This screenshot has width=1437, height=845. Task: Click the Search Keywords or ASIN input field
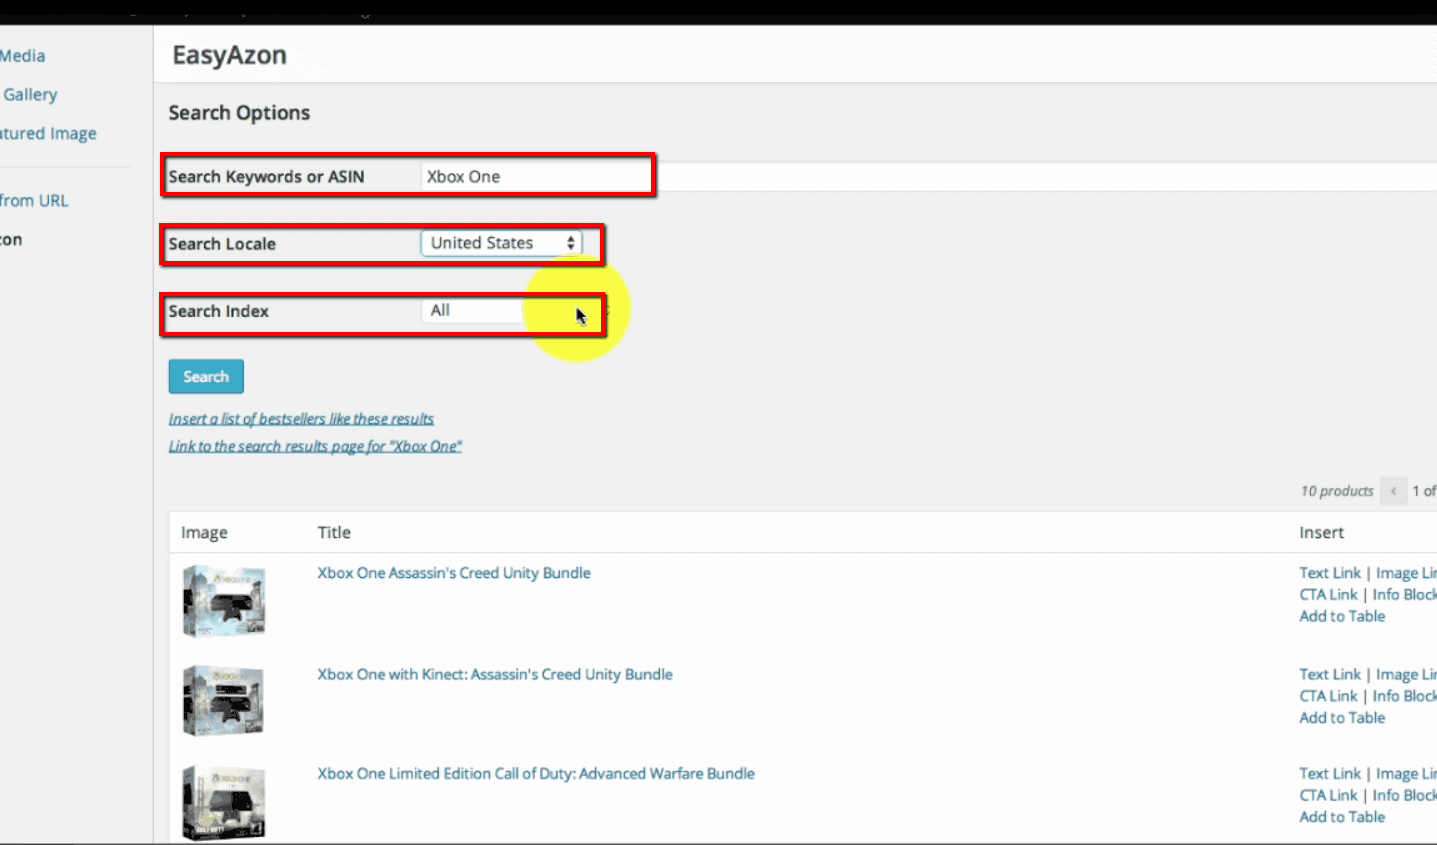930,177
